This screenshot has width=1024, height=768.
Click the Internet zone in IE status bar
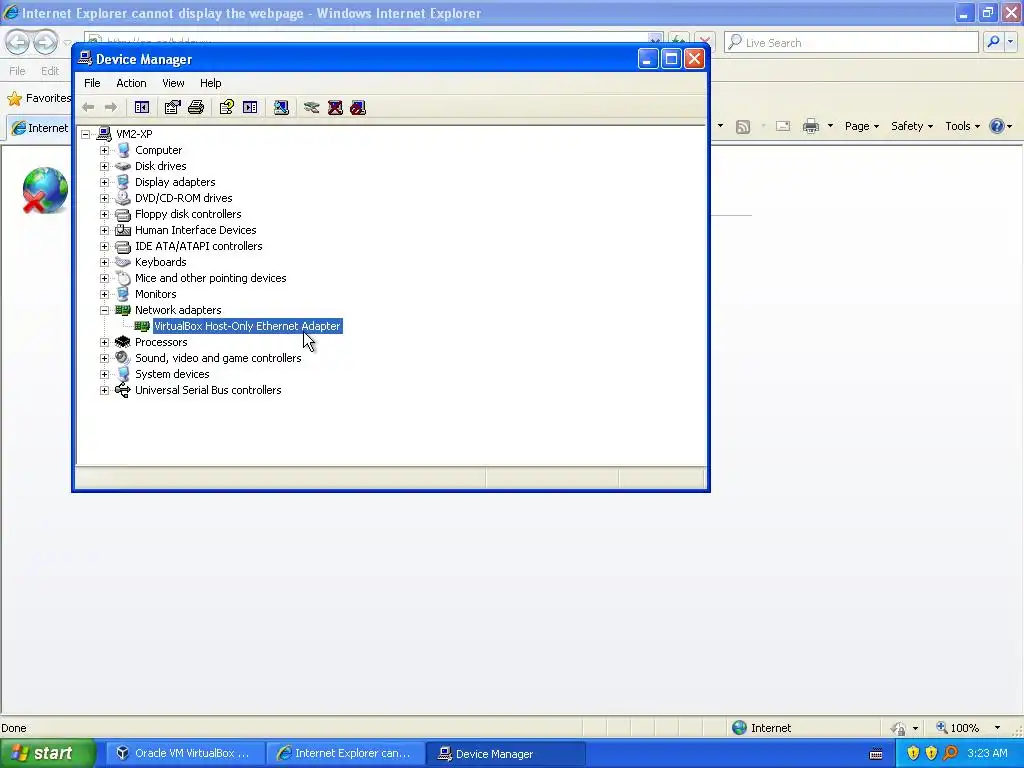(x=761, y=728)
